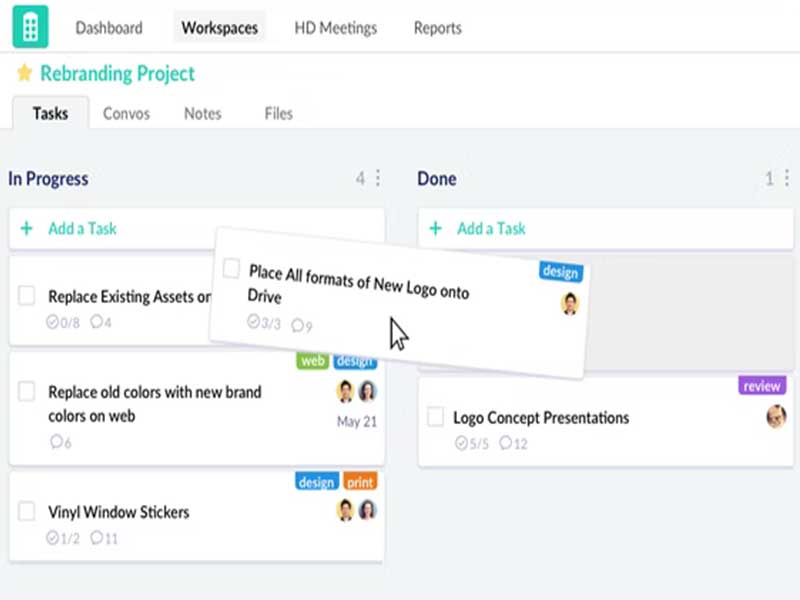Mark Vinyl Window Stickers task complete
The width and height of the screenshot is (800, 600).
pyautogui.click(x=27, y=511)
